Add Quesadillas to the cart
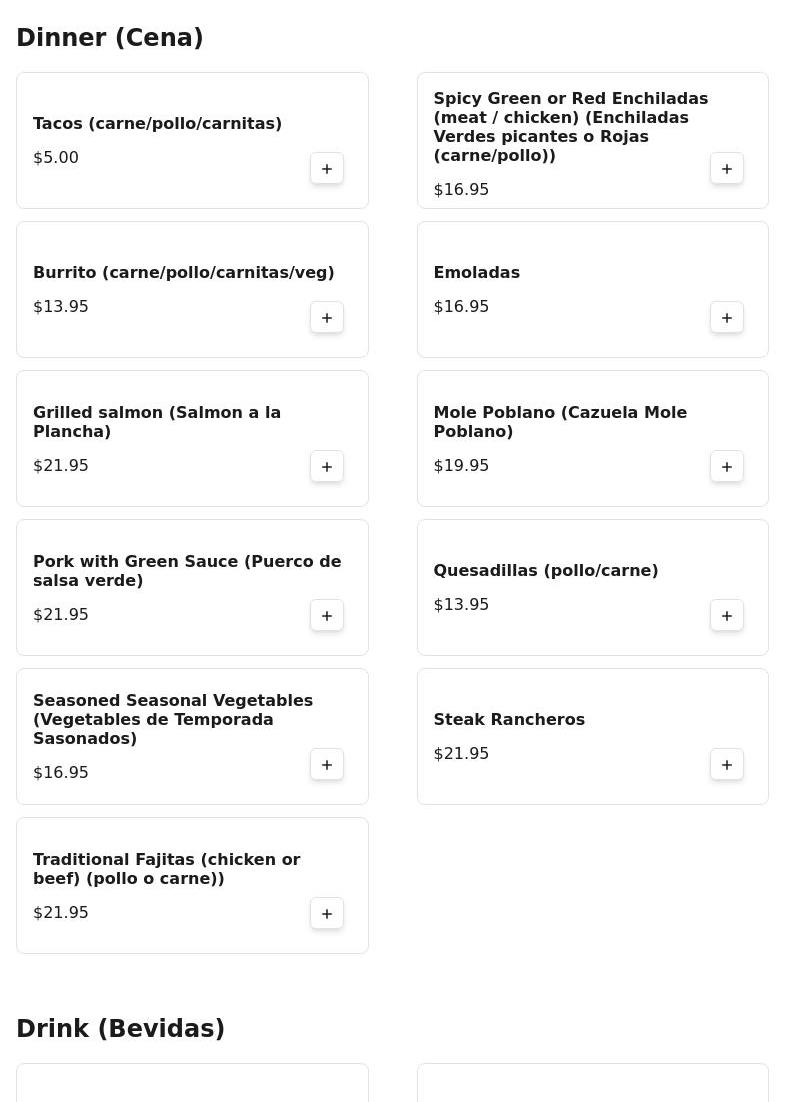Image resolution: width=785 pixels, height=1102 pixels. [727, 615]
